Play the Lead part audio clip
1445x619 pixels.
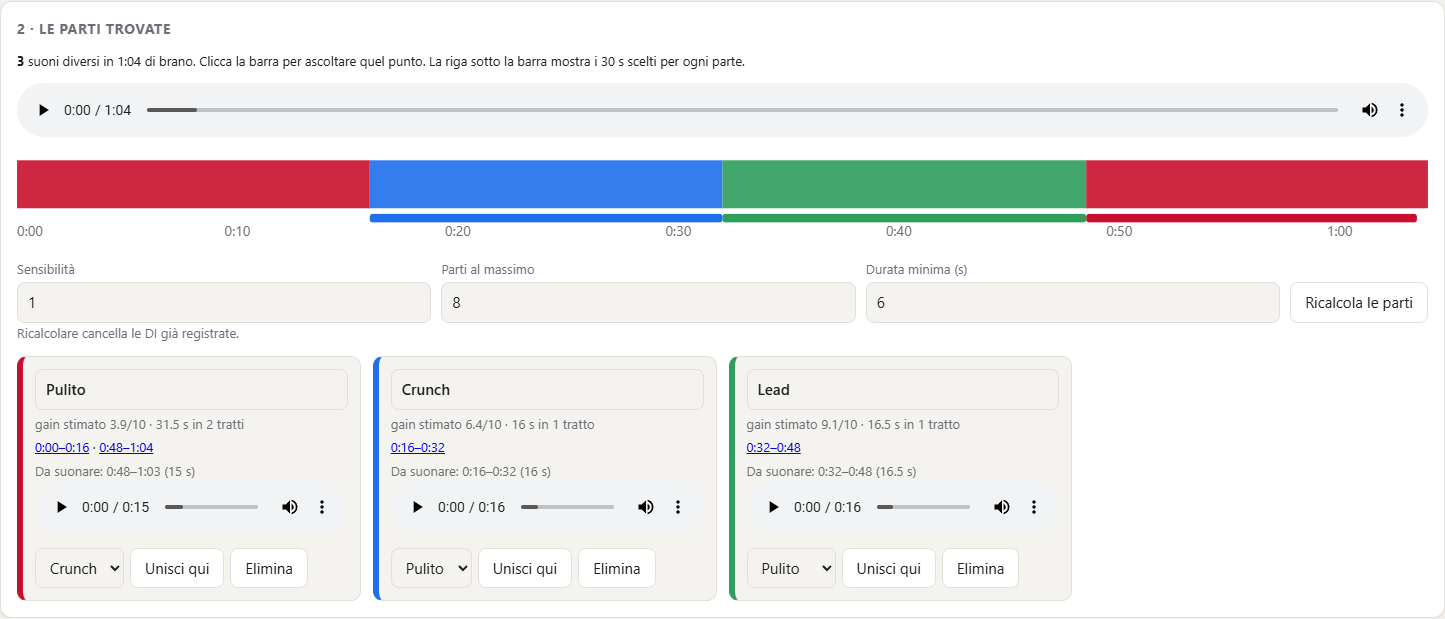click(x=773, y=507)
